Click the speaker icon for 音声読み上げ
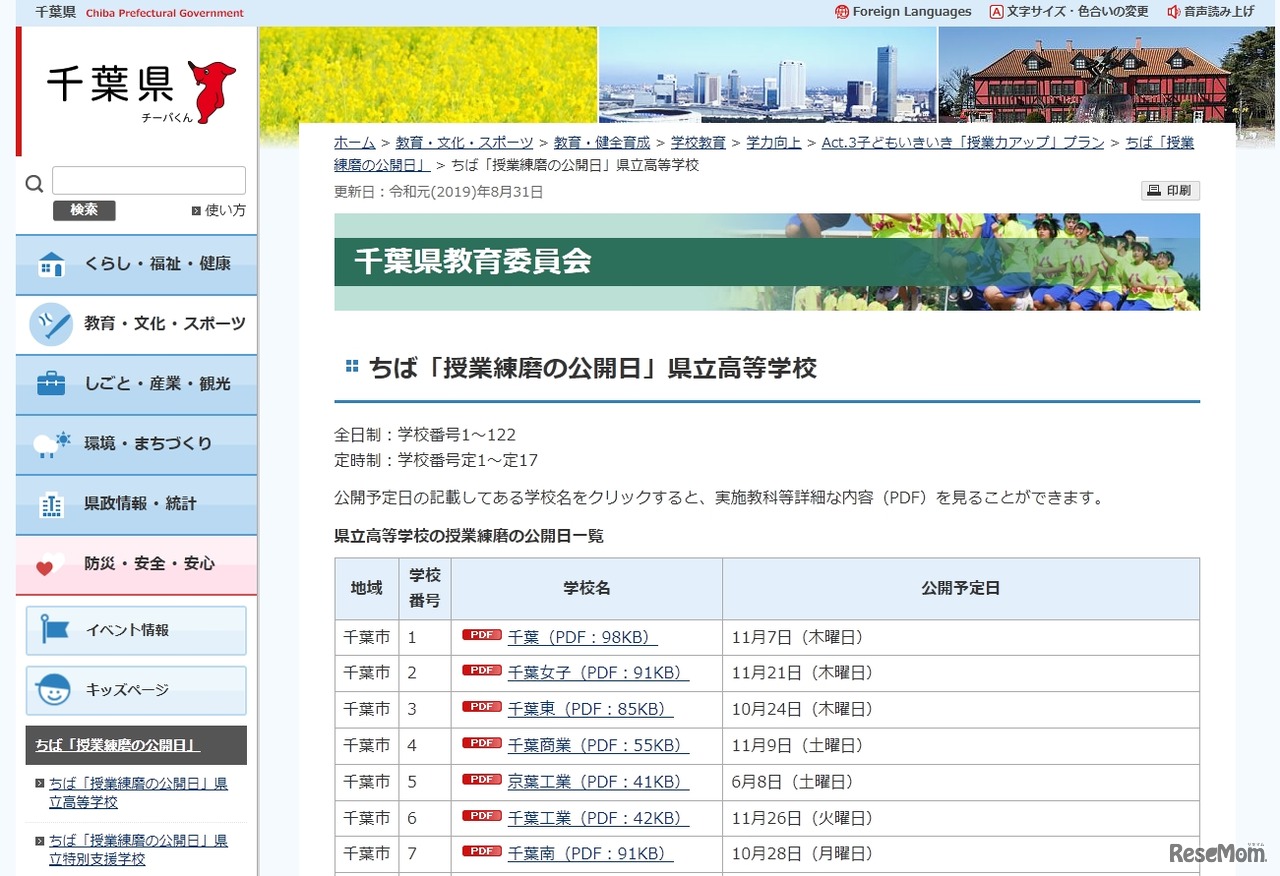 (1175, 12)
